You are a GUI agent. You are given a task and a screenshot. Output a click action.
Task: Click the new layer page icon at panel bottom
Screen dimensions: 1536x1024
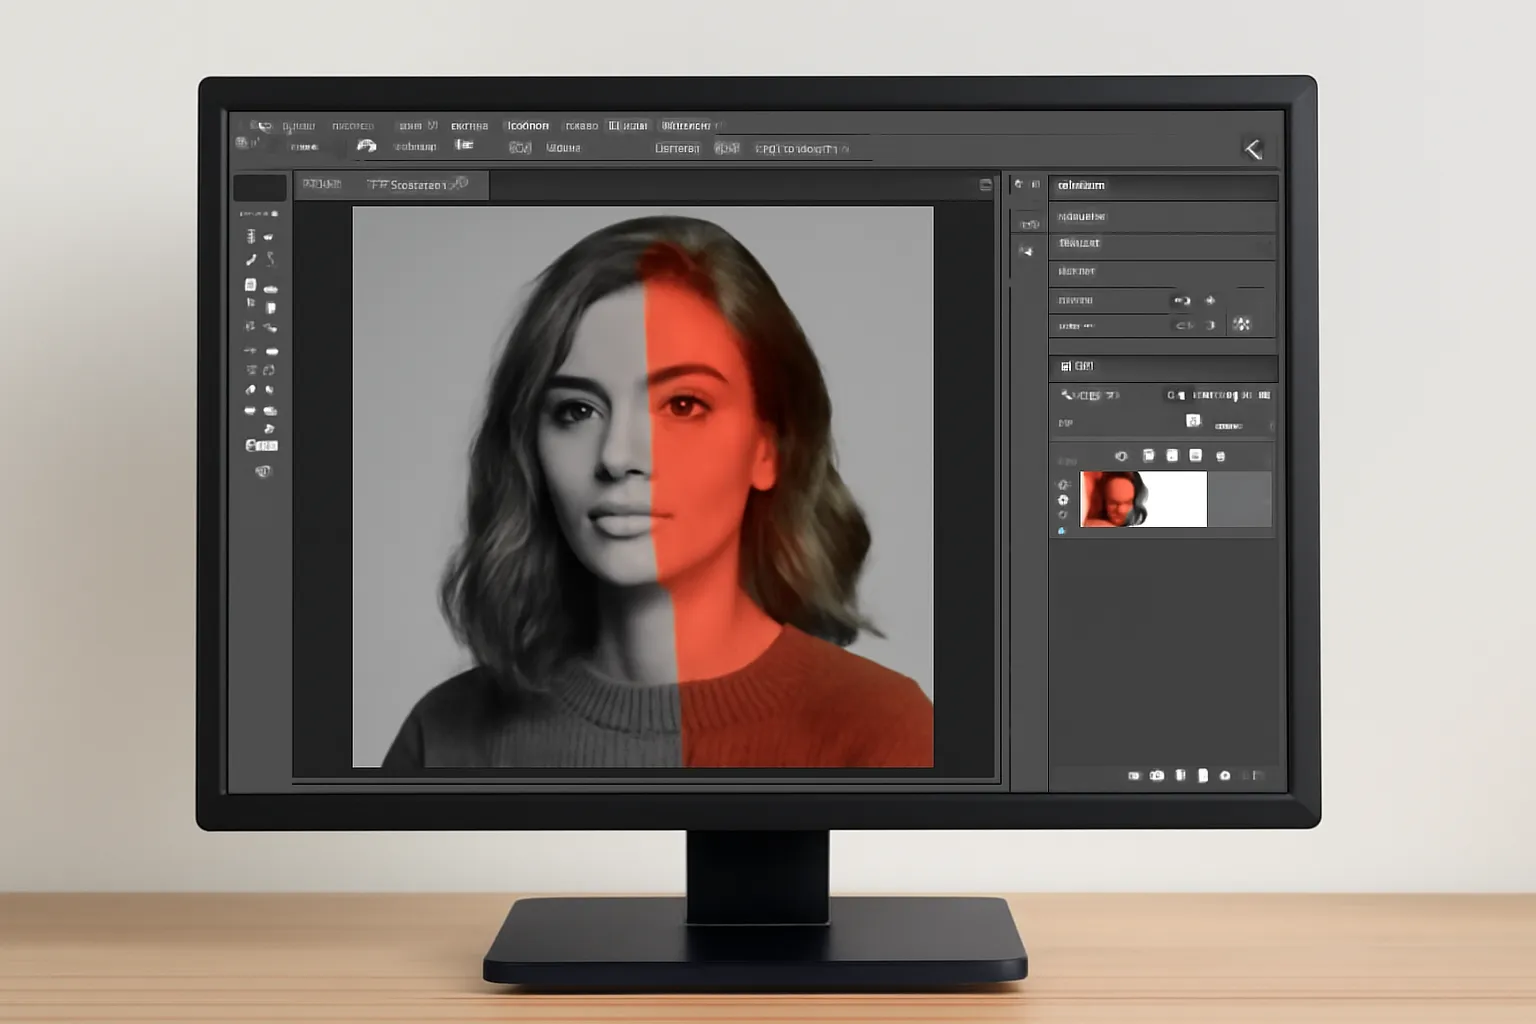click(1203, 775)
